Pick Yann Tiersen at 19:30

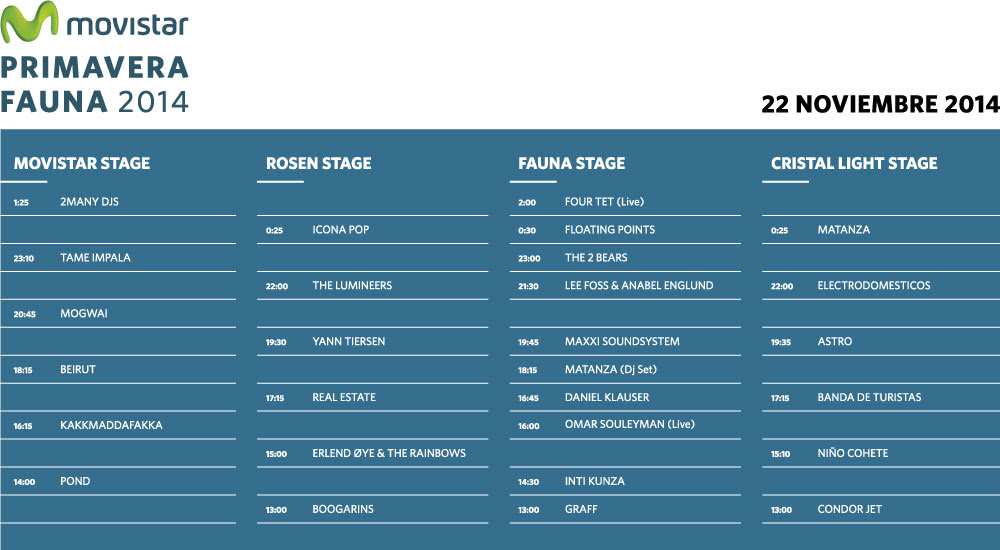click(x=372, y=341)
